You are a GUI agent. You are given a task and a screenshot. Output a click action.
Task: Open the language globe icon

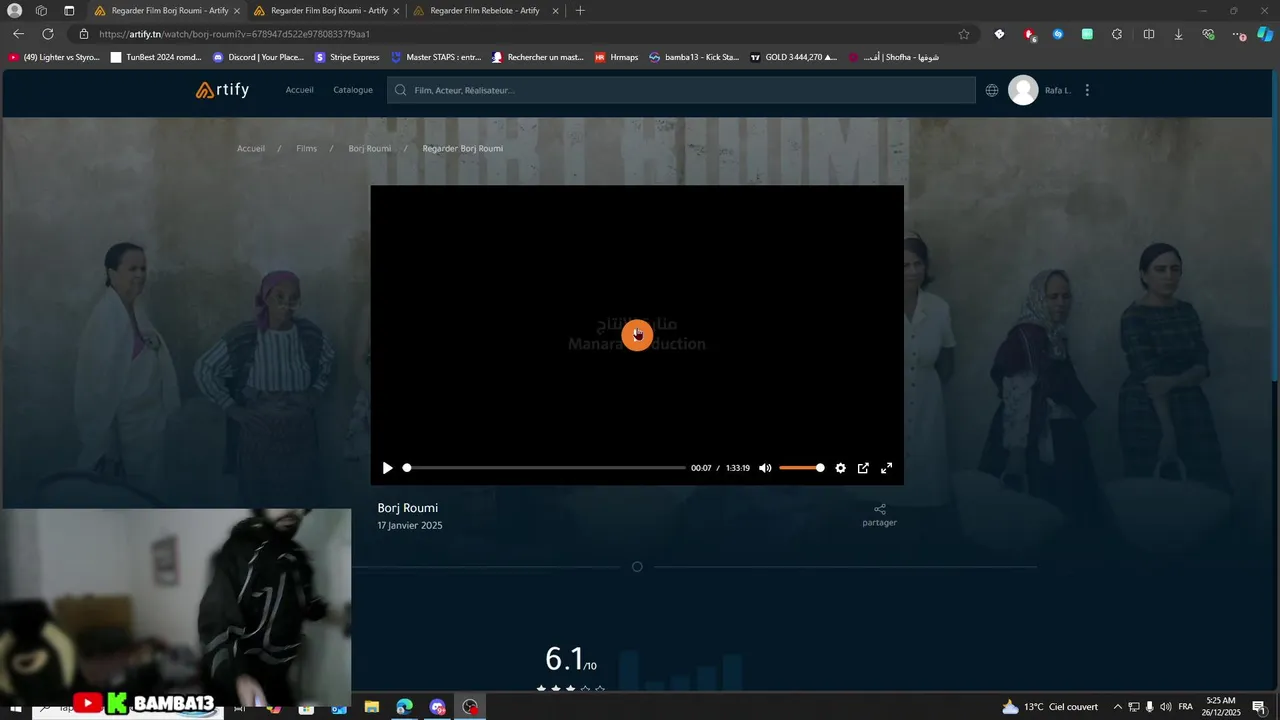[x=992, y=90]
